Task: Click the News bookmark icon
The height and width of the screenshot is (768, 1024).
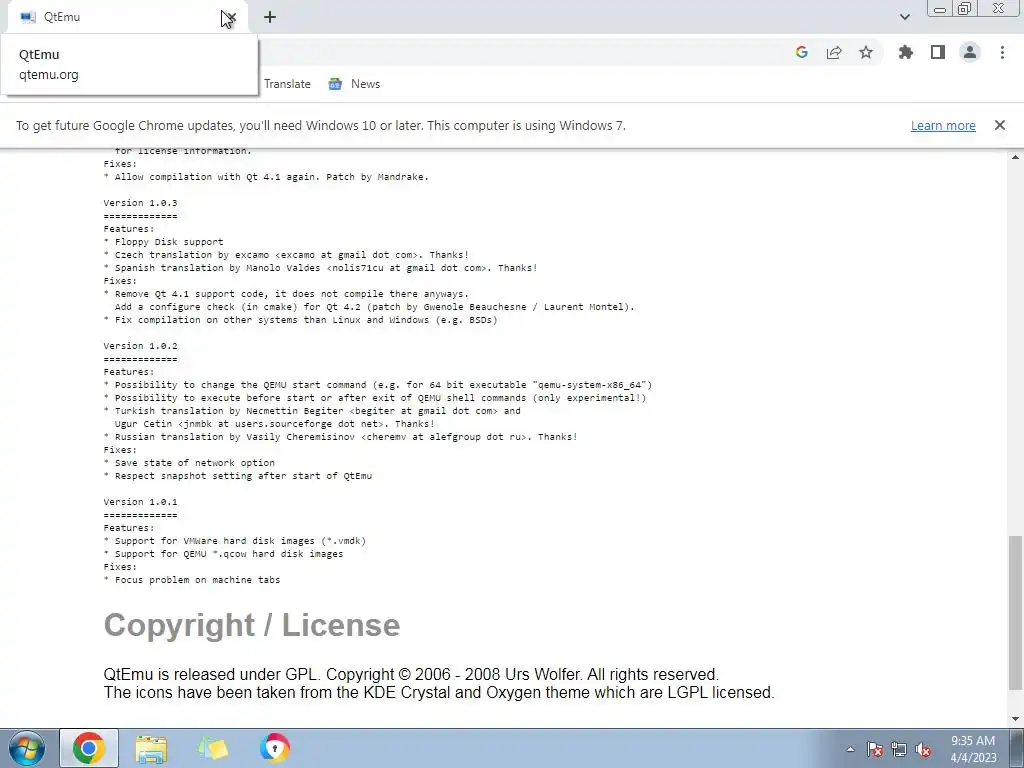Action: pyautogui.click(x=335, y=84)
